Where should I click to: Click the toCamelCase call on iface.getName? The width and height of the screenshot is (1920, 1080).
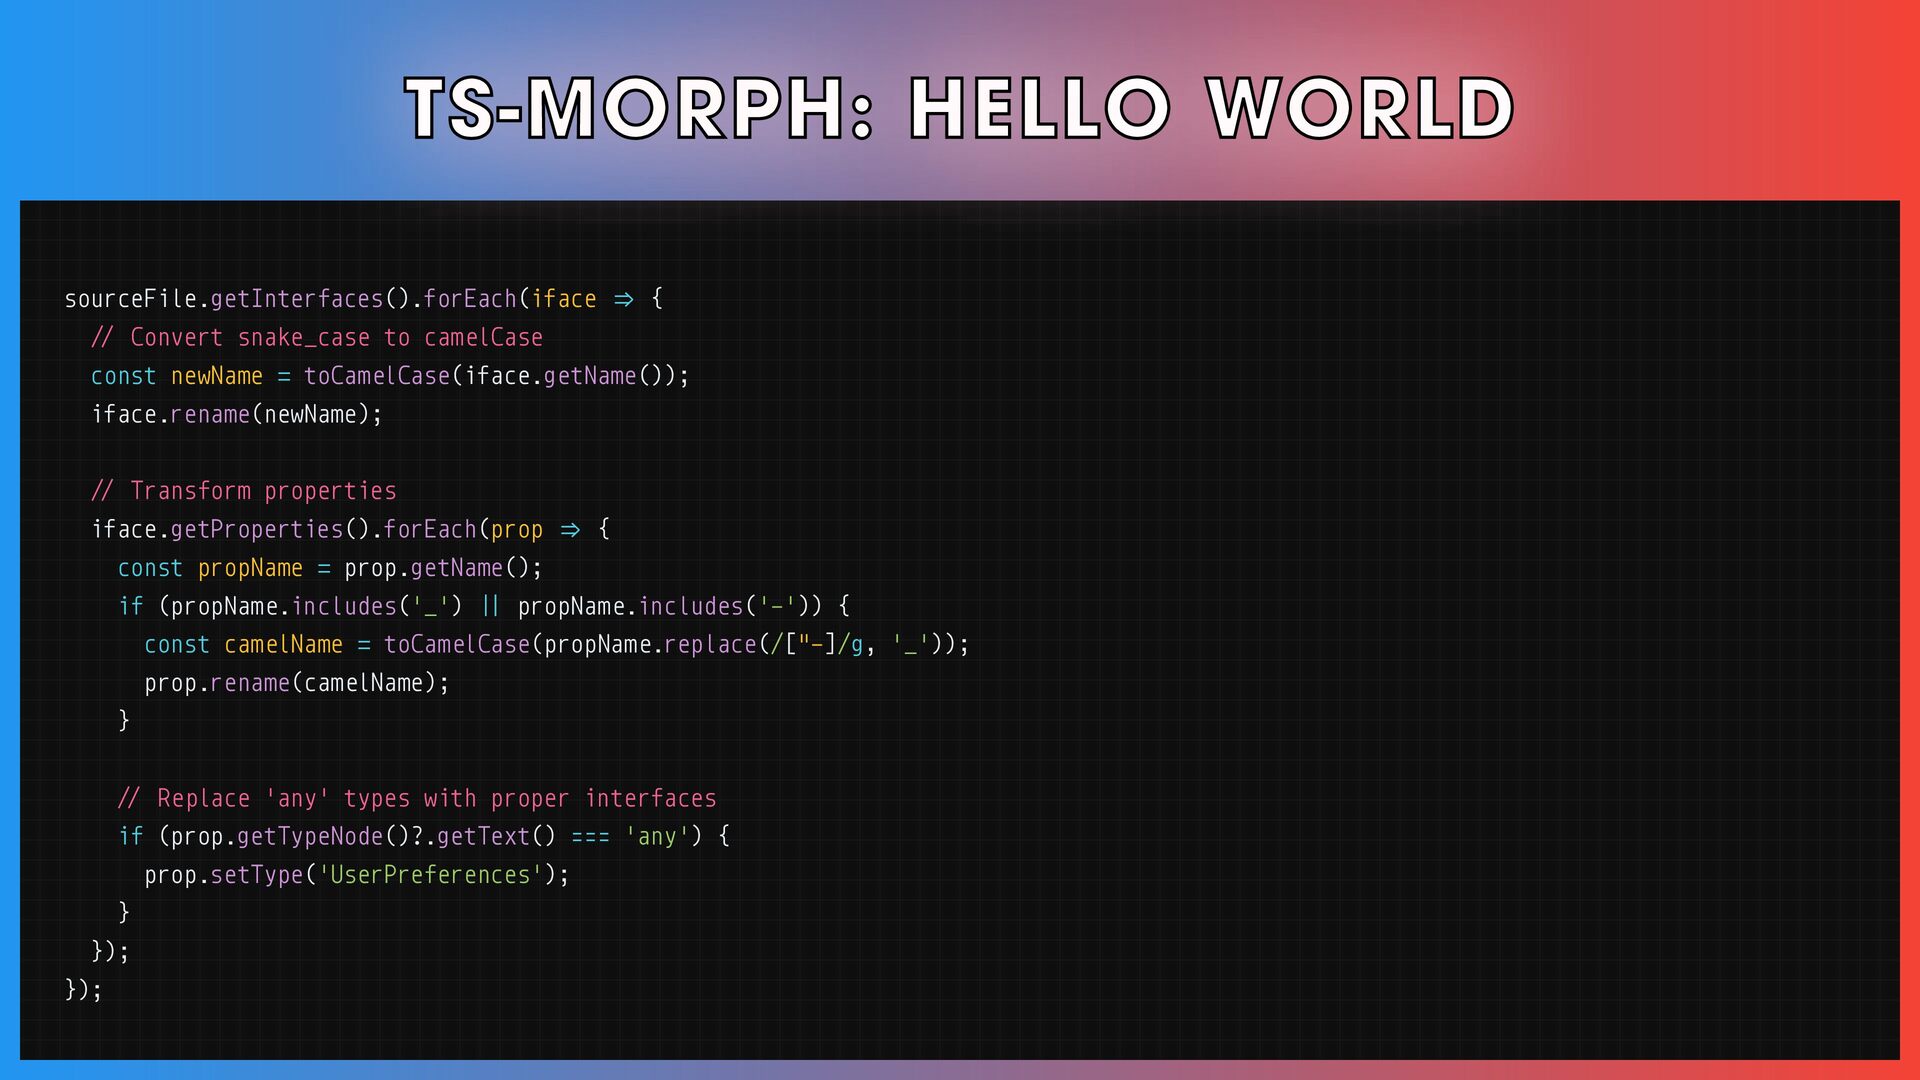[x=377, y=376]
